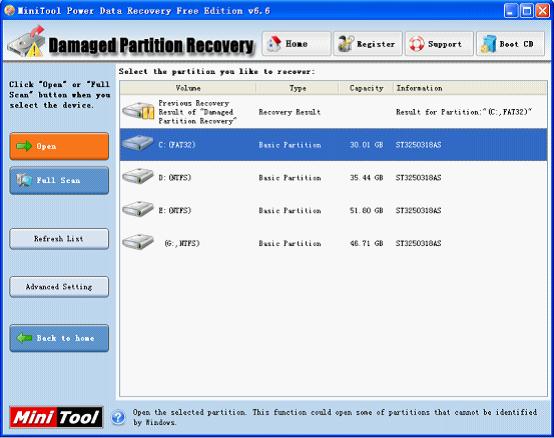The width and height of the screenshot is (554, 438).
Task: Sort by the Volume column header
Action: (x=188, y=88)
